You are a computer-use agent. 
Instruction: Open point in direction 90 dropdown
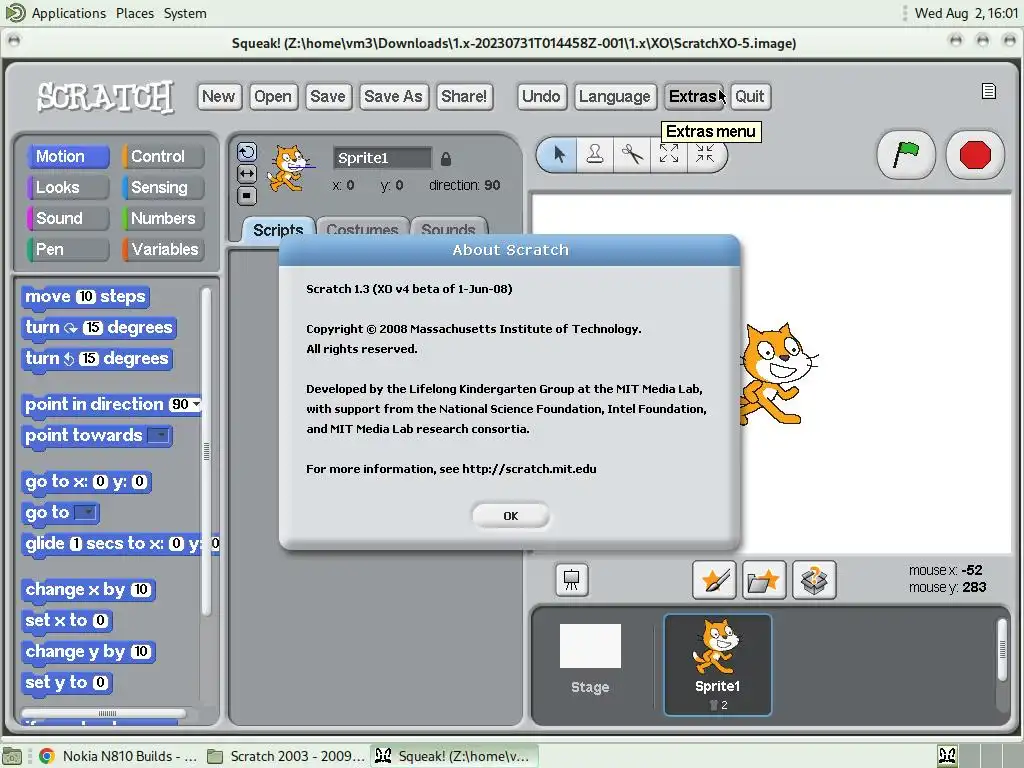point(196,404)
